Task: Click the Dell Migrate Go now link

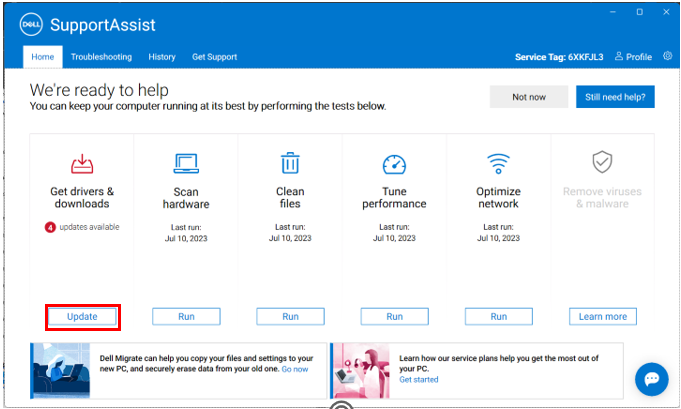Action: pos(295,369)
